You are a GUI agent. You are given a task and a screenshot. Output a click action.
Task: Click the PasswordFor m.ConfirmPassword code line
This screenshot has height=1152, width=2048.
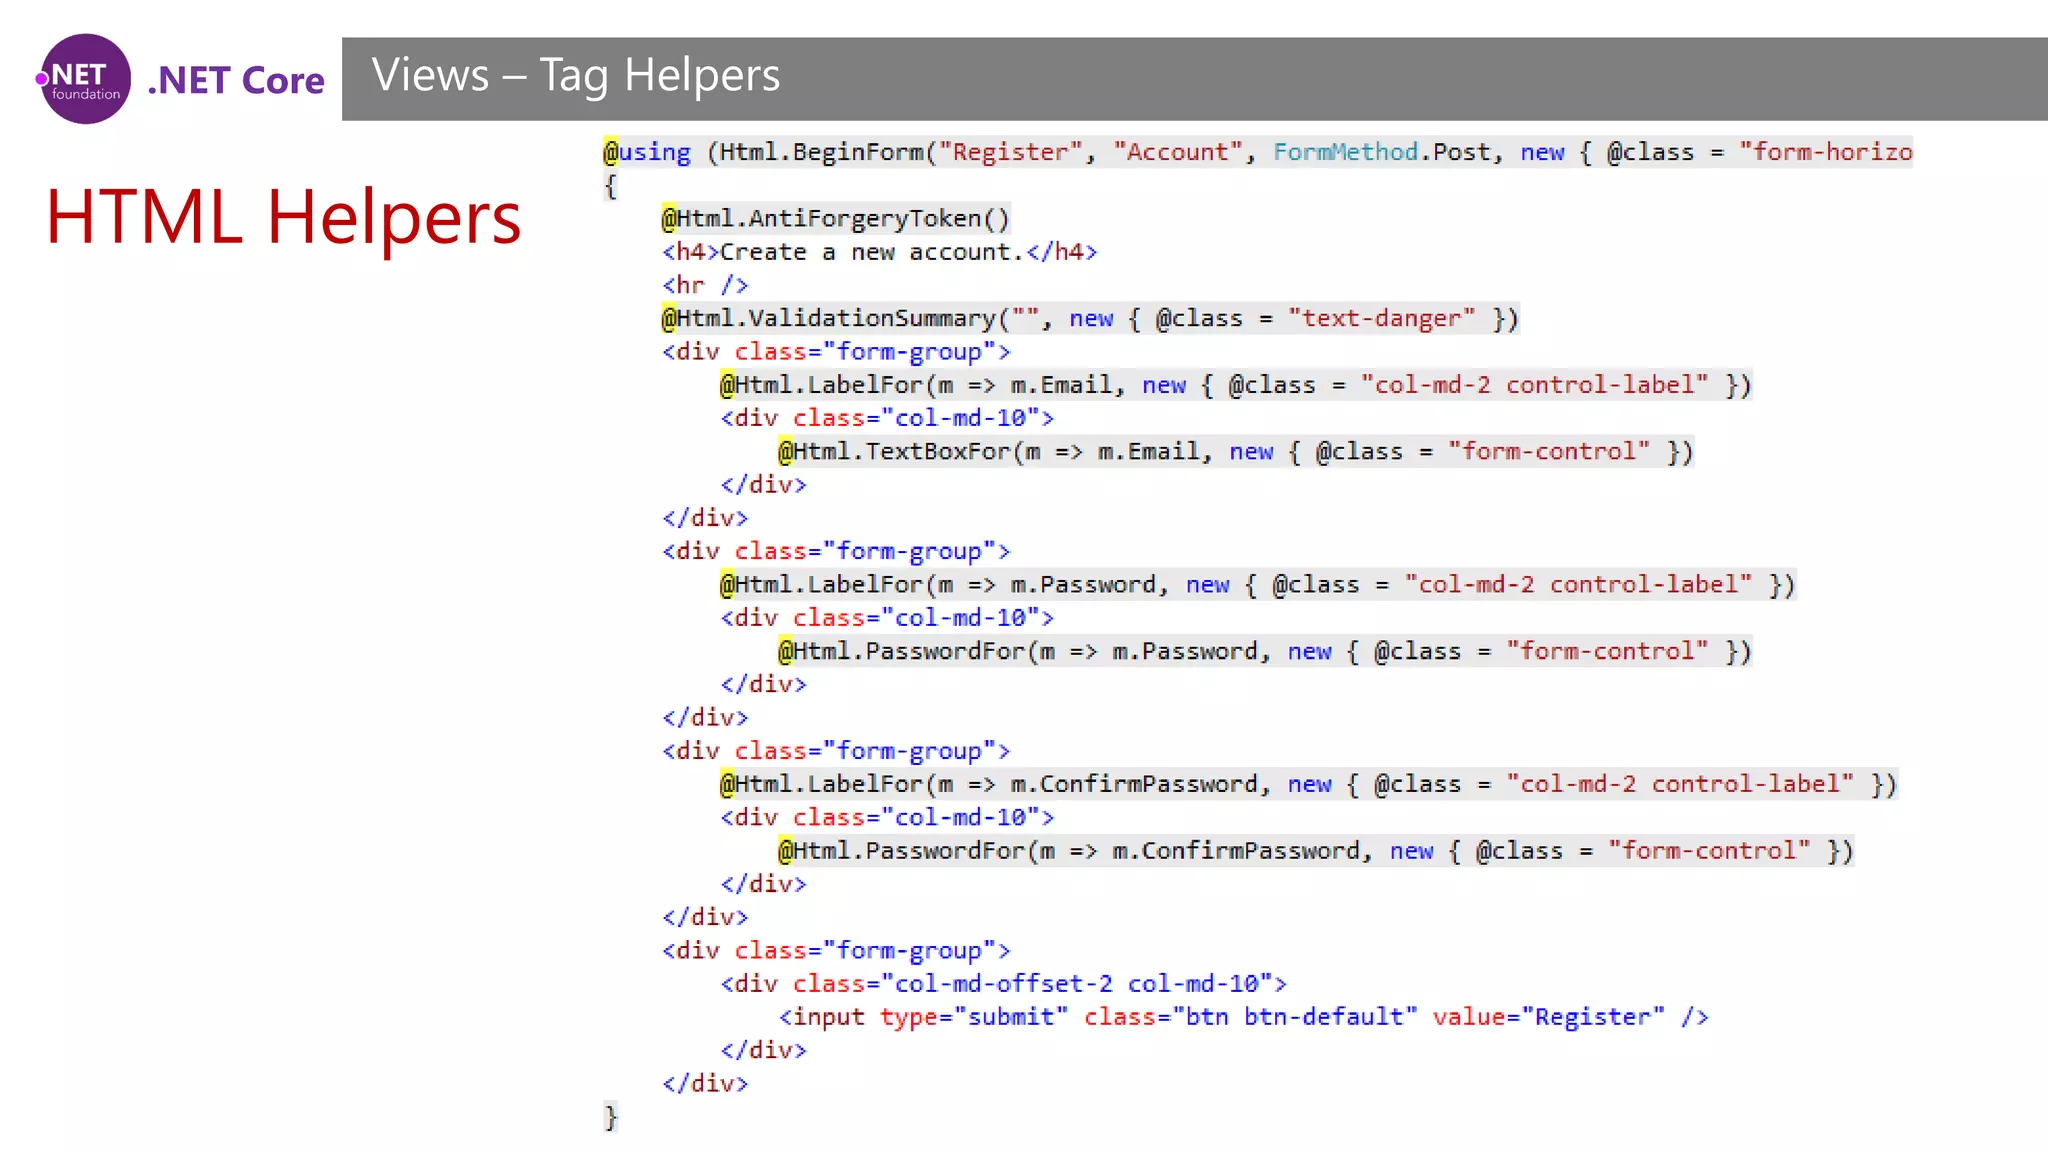(x=1315, y=851)
